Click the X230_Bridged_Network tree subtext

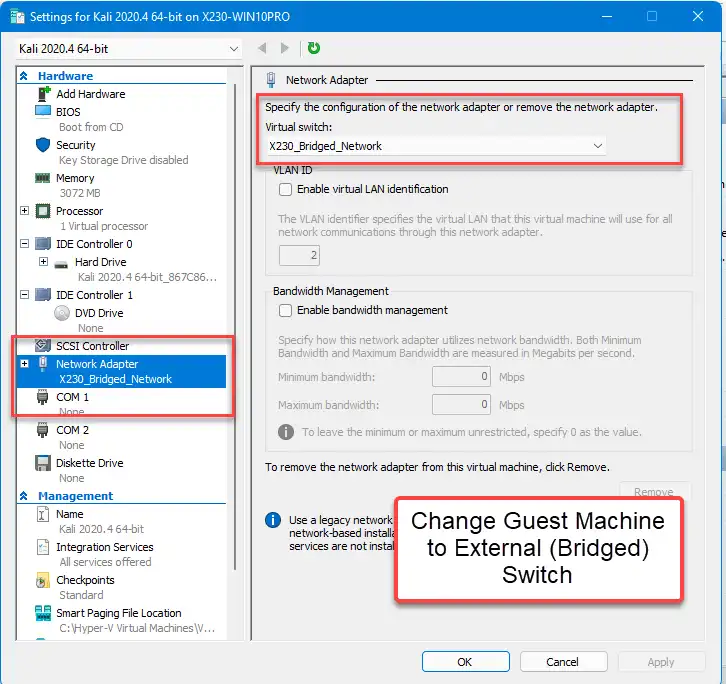point(115,379)
